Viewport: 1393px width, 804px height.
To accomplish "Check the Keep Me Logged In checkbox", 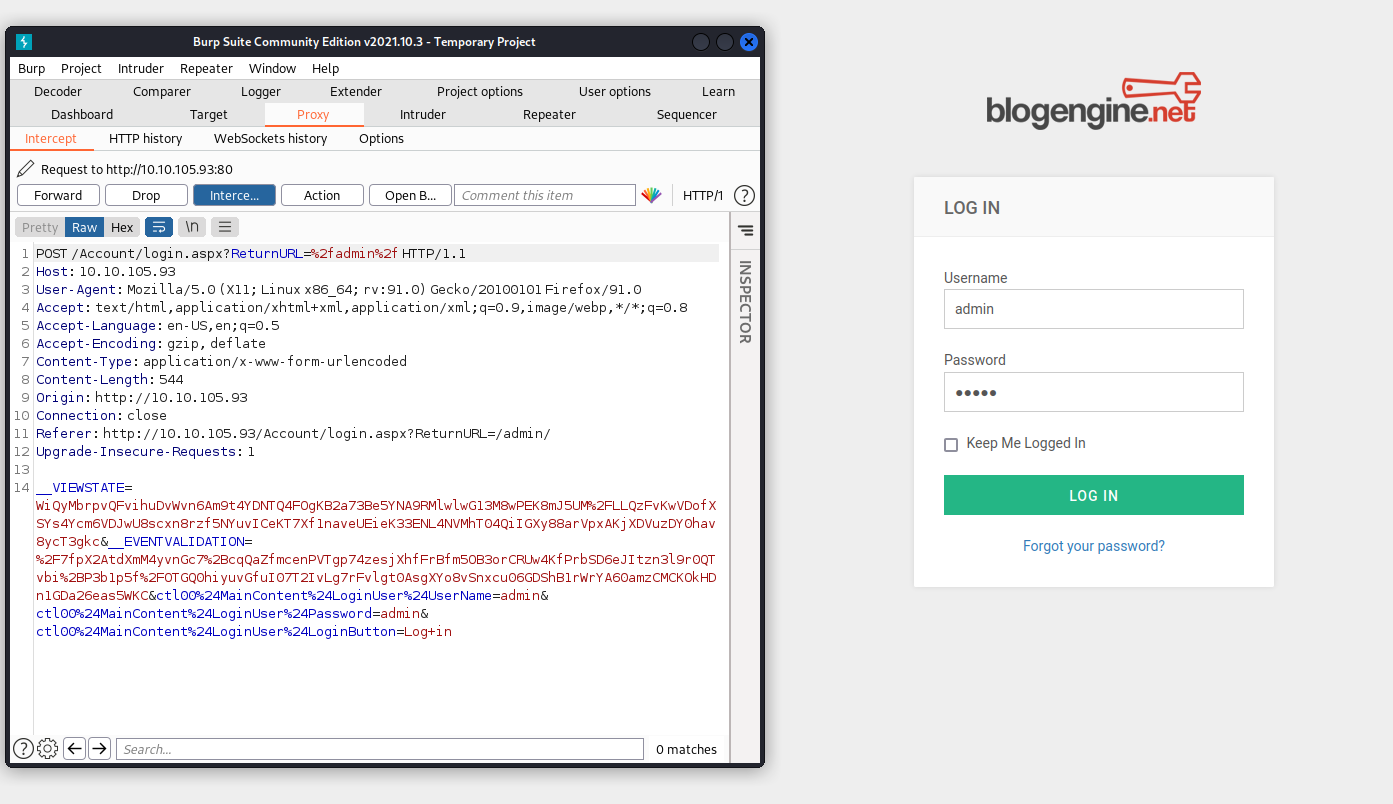I will click(x=951, y=444).
